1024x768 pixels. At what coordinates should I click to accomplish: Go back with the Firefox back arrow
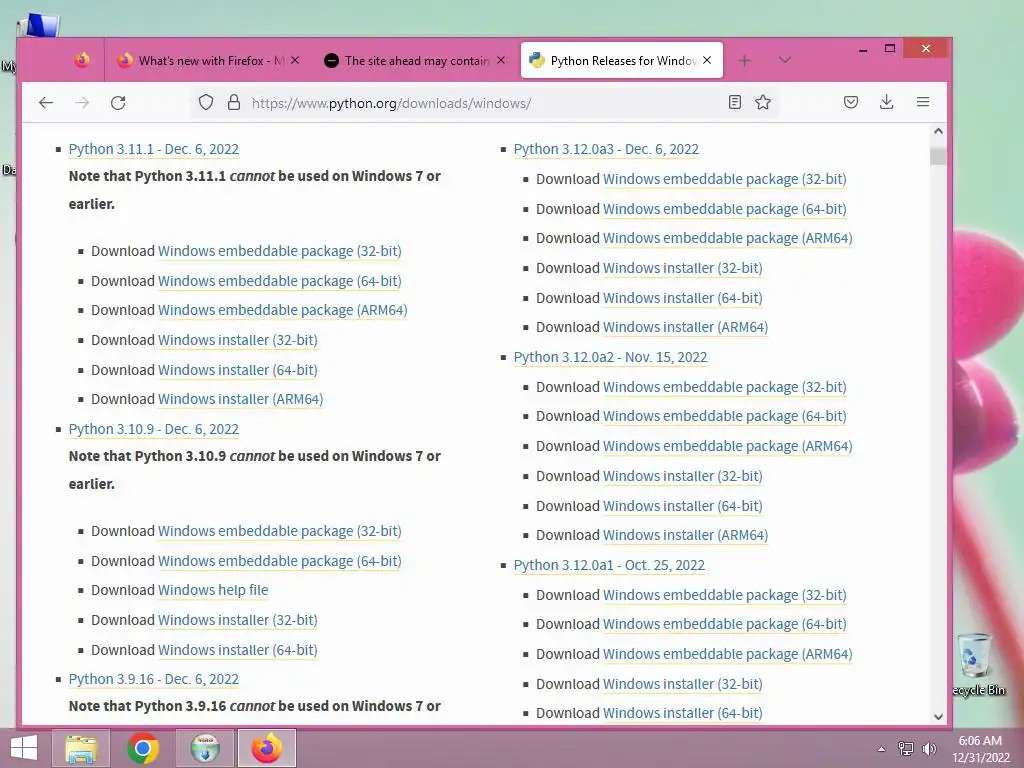coord(46,103)
